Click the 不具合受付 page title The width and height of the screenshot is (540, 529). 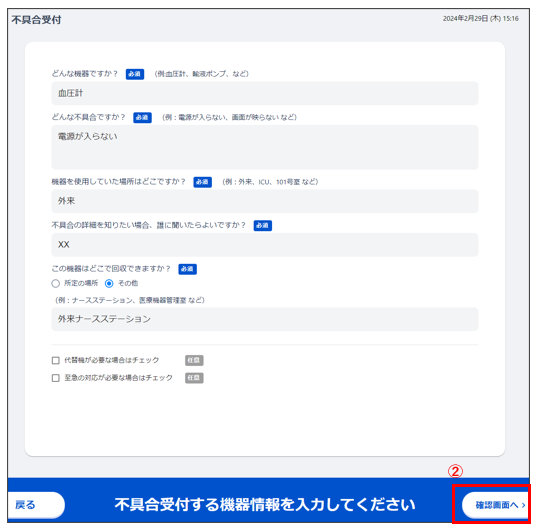click(37, 20)
